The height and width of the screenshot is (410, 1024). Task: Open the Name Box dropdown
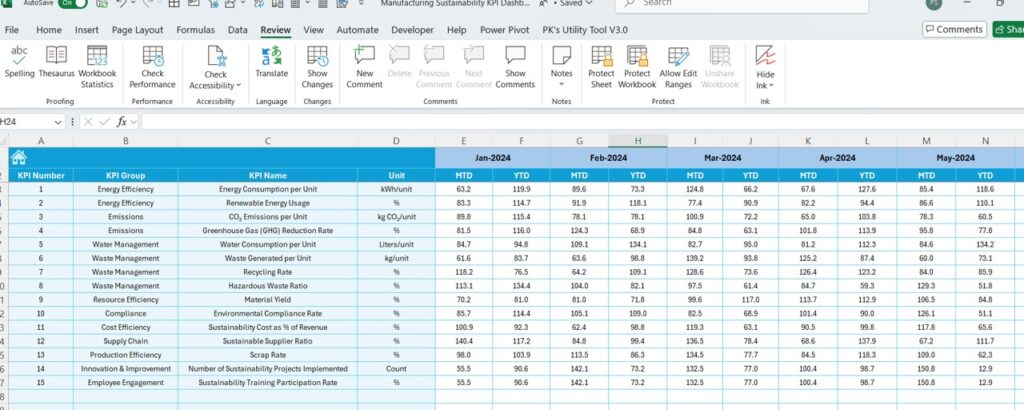[x=57, y=122]
